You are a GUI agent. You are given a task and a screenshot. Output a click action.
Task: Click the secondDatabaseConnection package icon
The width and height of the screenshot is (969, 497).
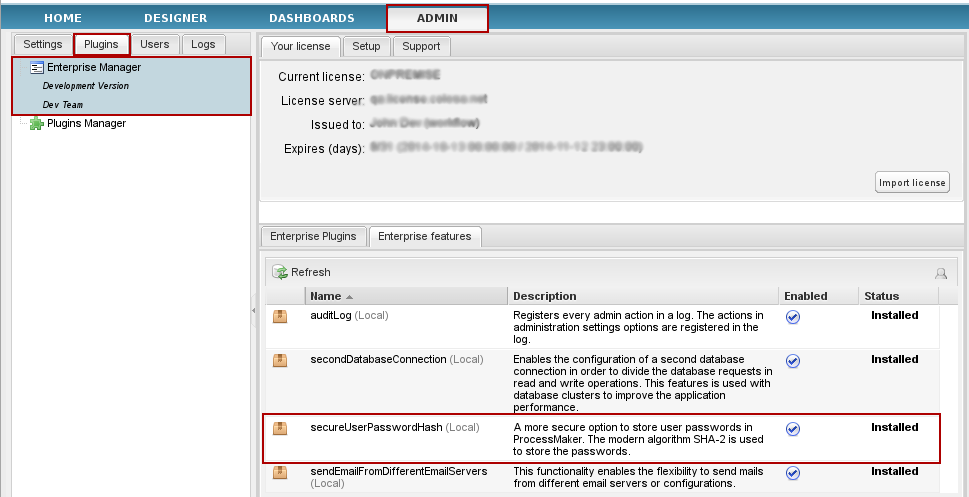280,360
